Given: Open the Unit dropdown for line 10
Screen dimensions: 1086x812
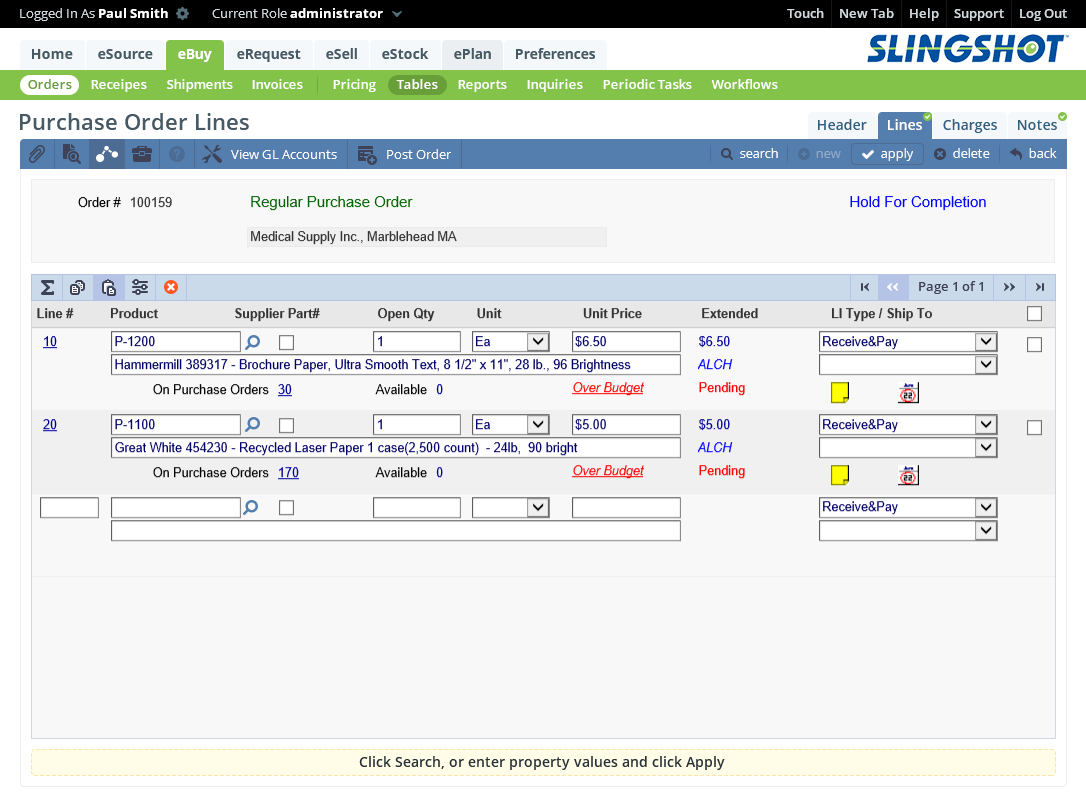Looking at the screenshot, I should (537, 342).
